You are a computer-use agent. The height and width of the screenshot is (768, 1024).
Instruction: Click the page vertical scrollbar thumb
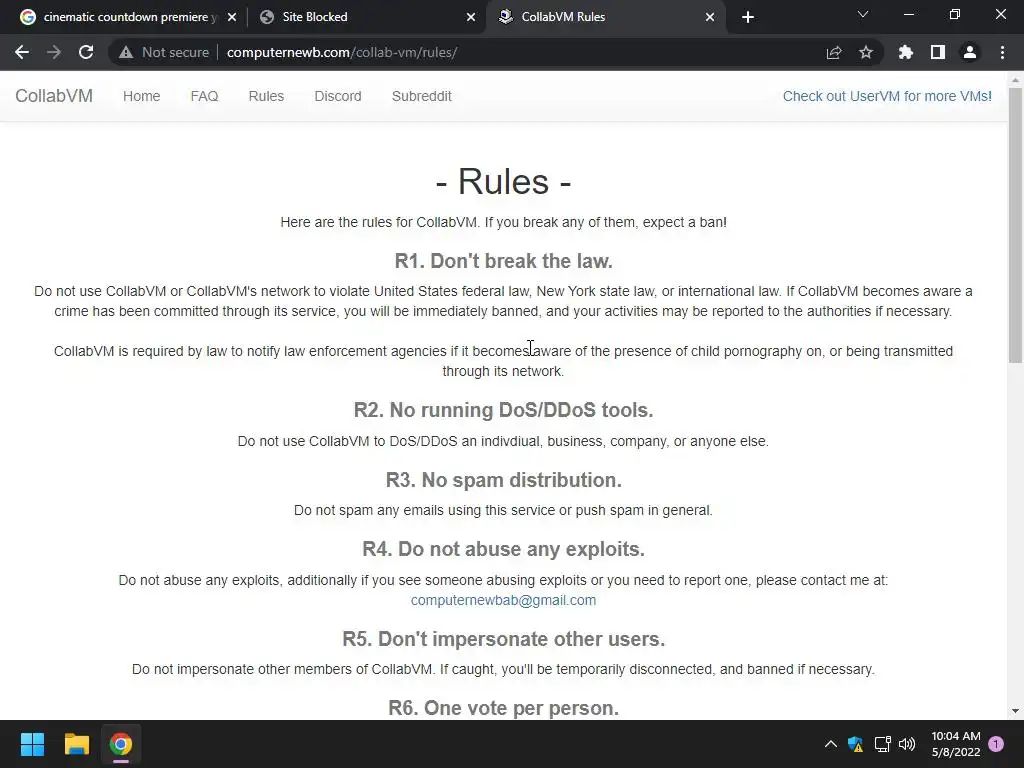tap(1015, 225)
